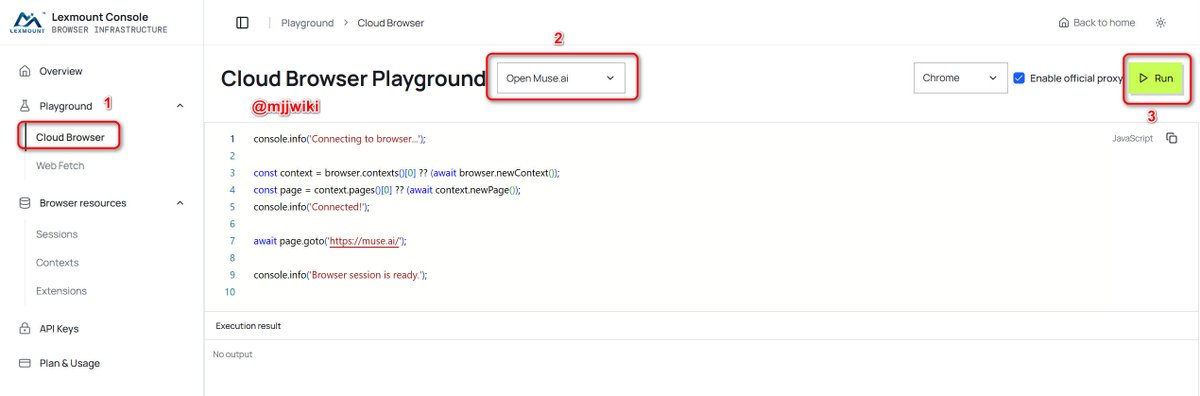The height and width of the screenshot is (396, 1200).
Task: Open Sessions in the sidebar
Action: tap(57, 234)
